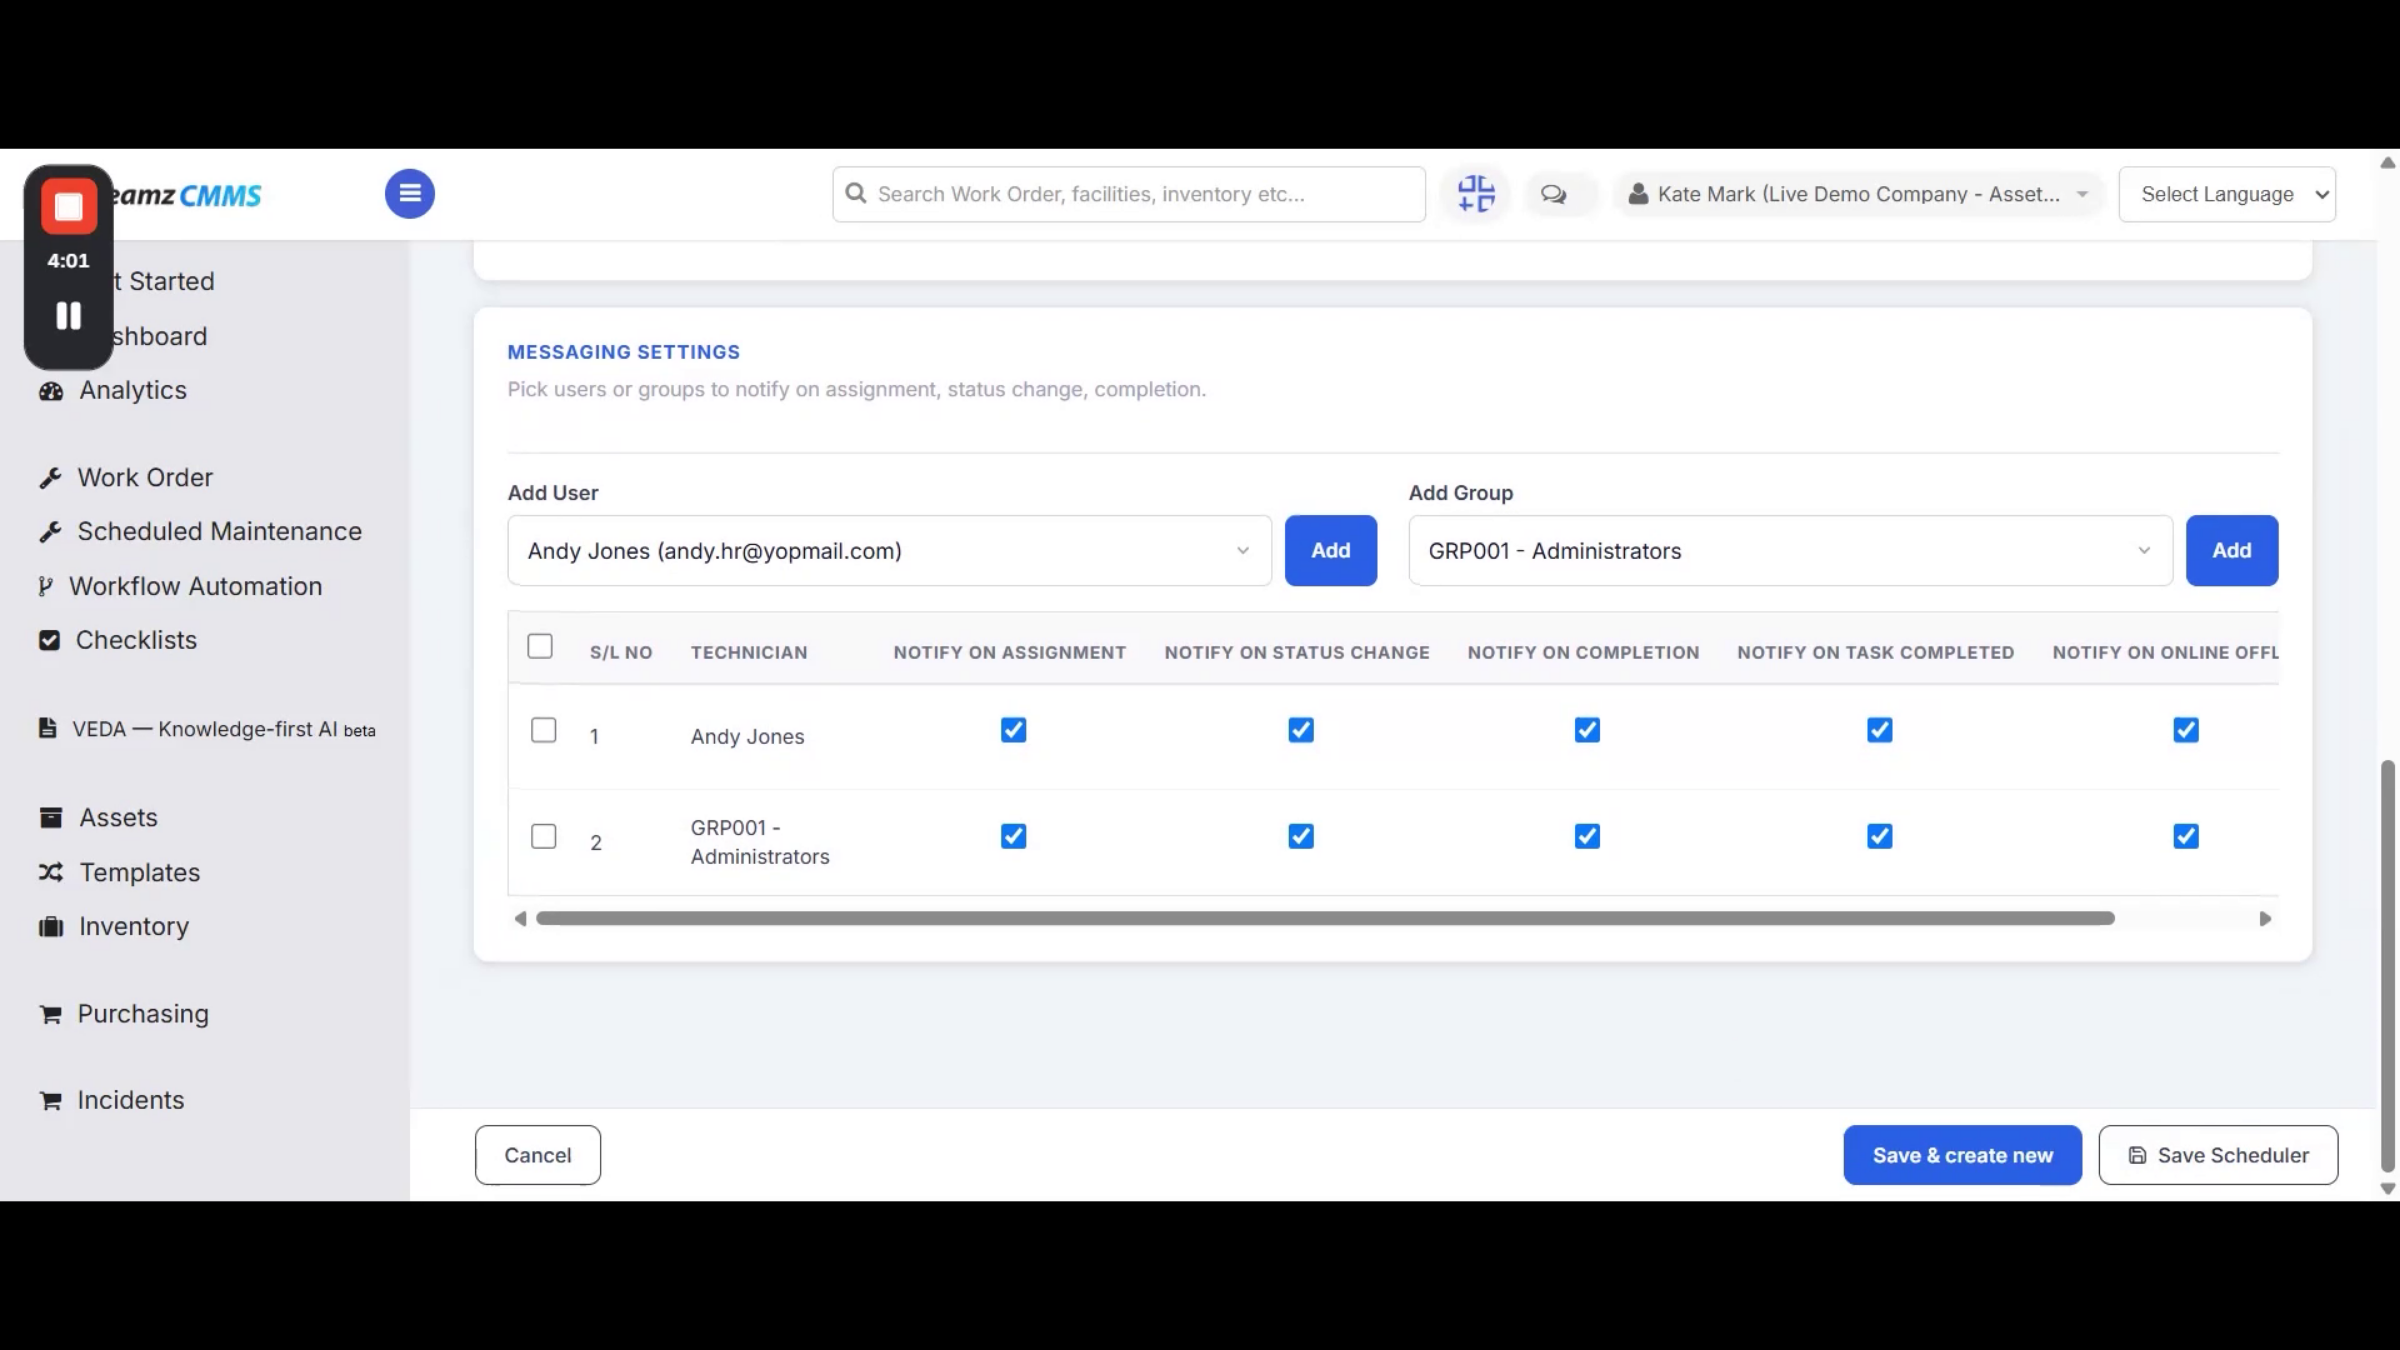2400x1350 pixels.
Task: Open Checklists from the sidebar
Action: 137,641
